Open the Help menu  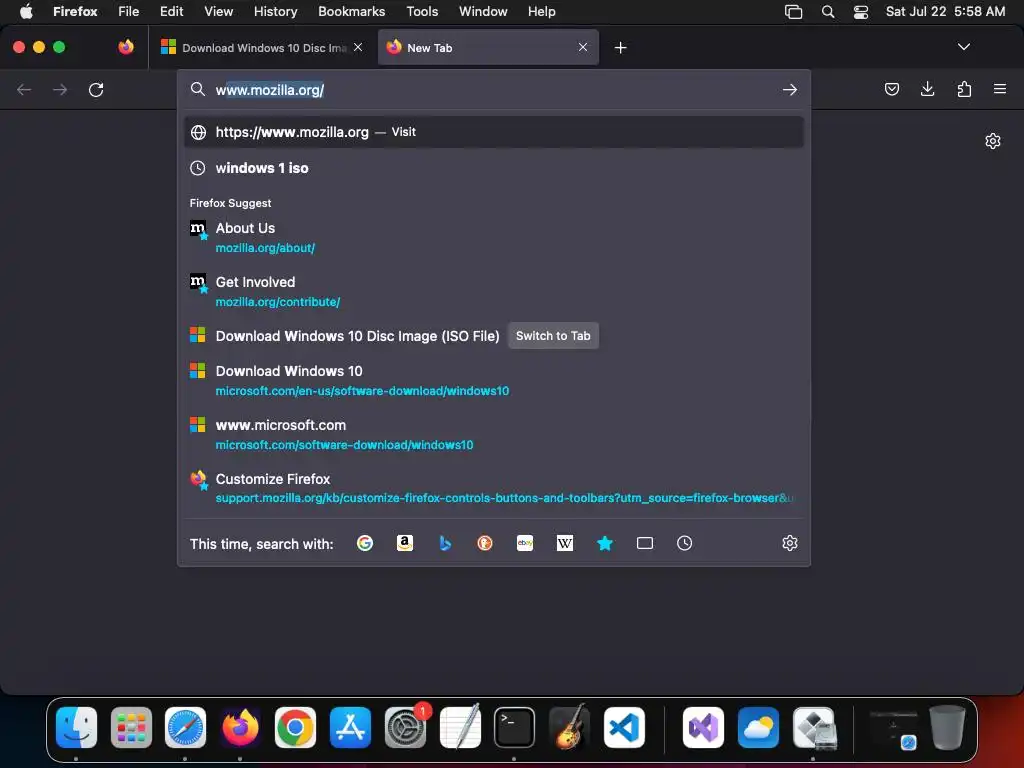[x=541, y=12]
